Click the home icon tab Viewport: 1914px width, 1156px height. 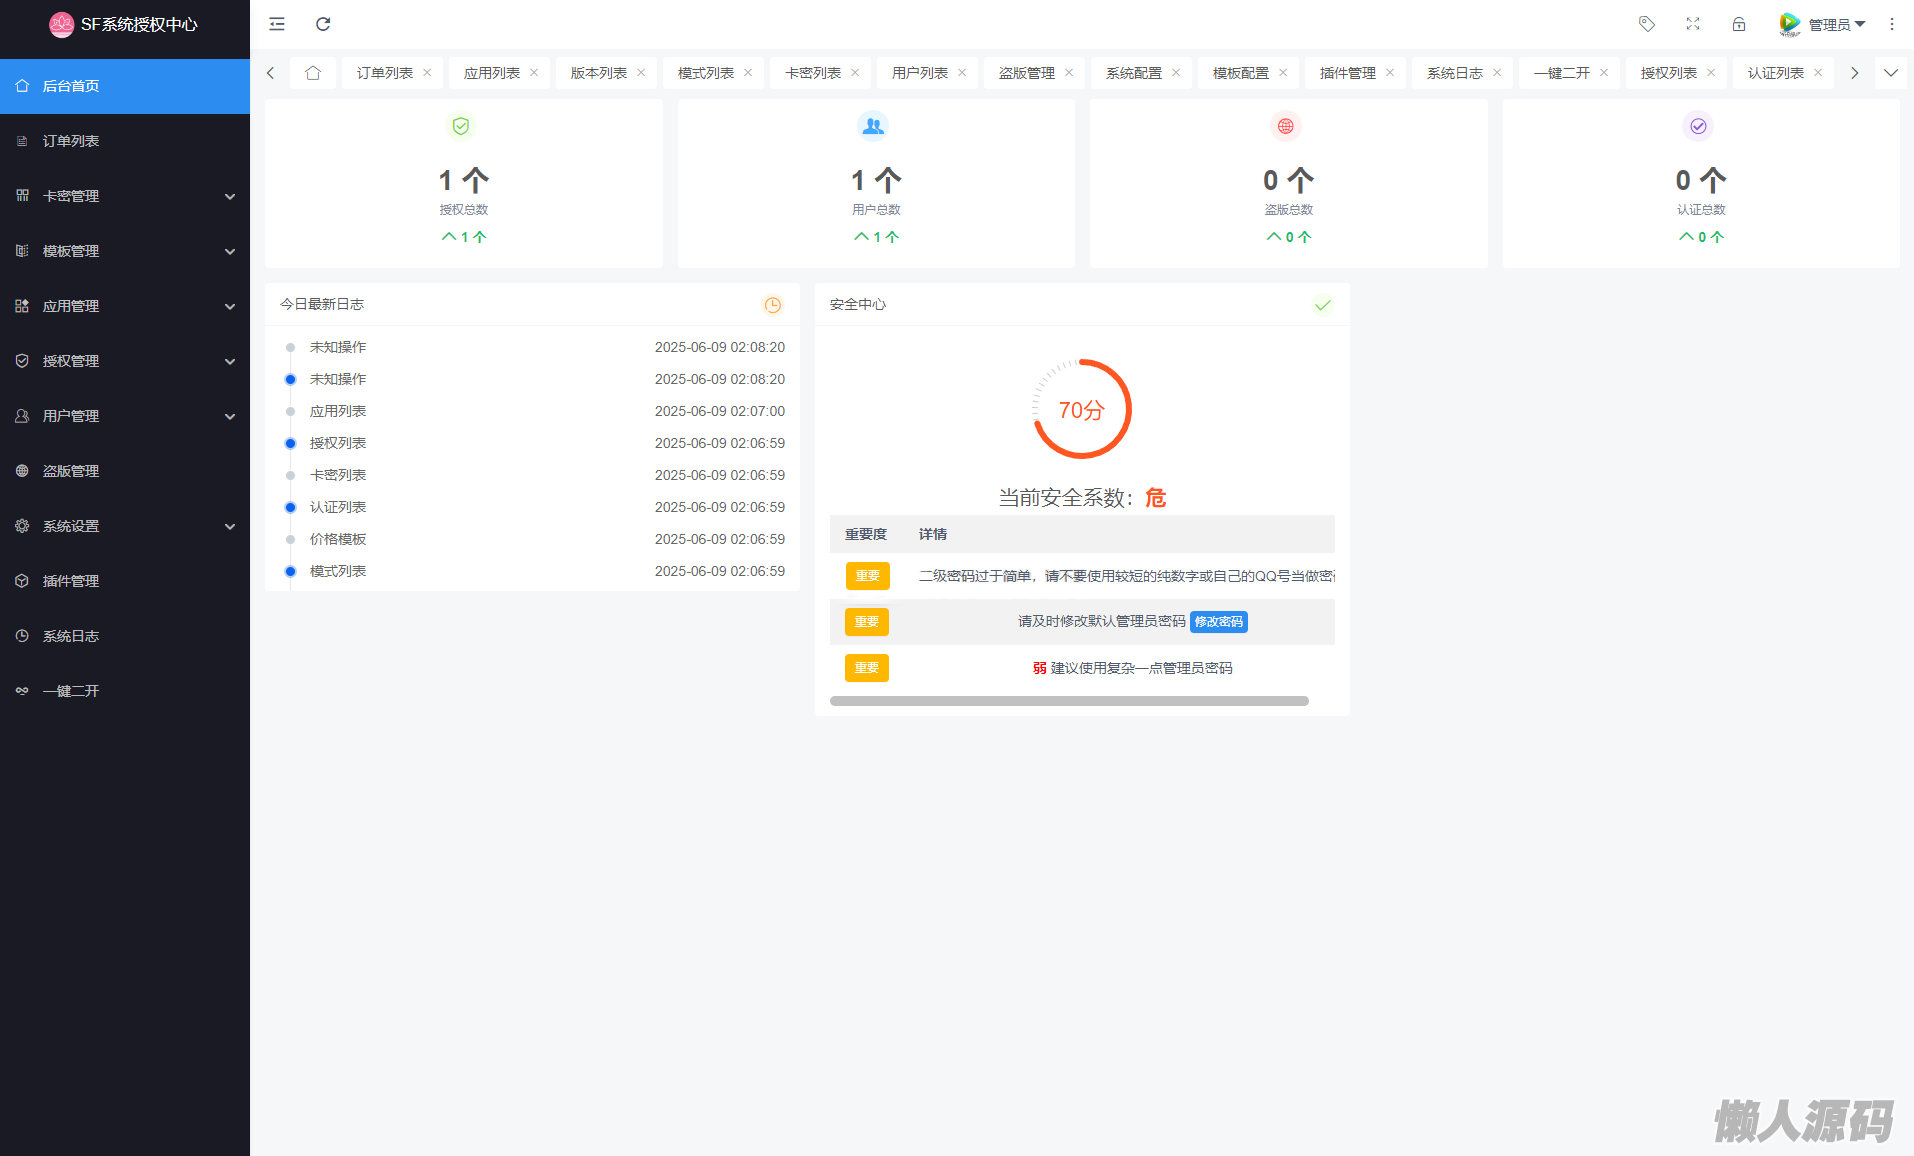313,73
